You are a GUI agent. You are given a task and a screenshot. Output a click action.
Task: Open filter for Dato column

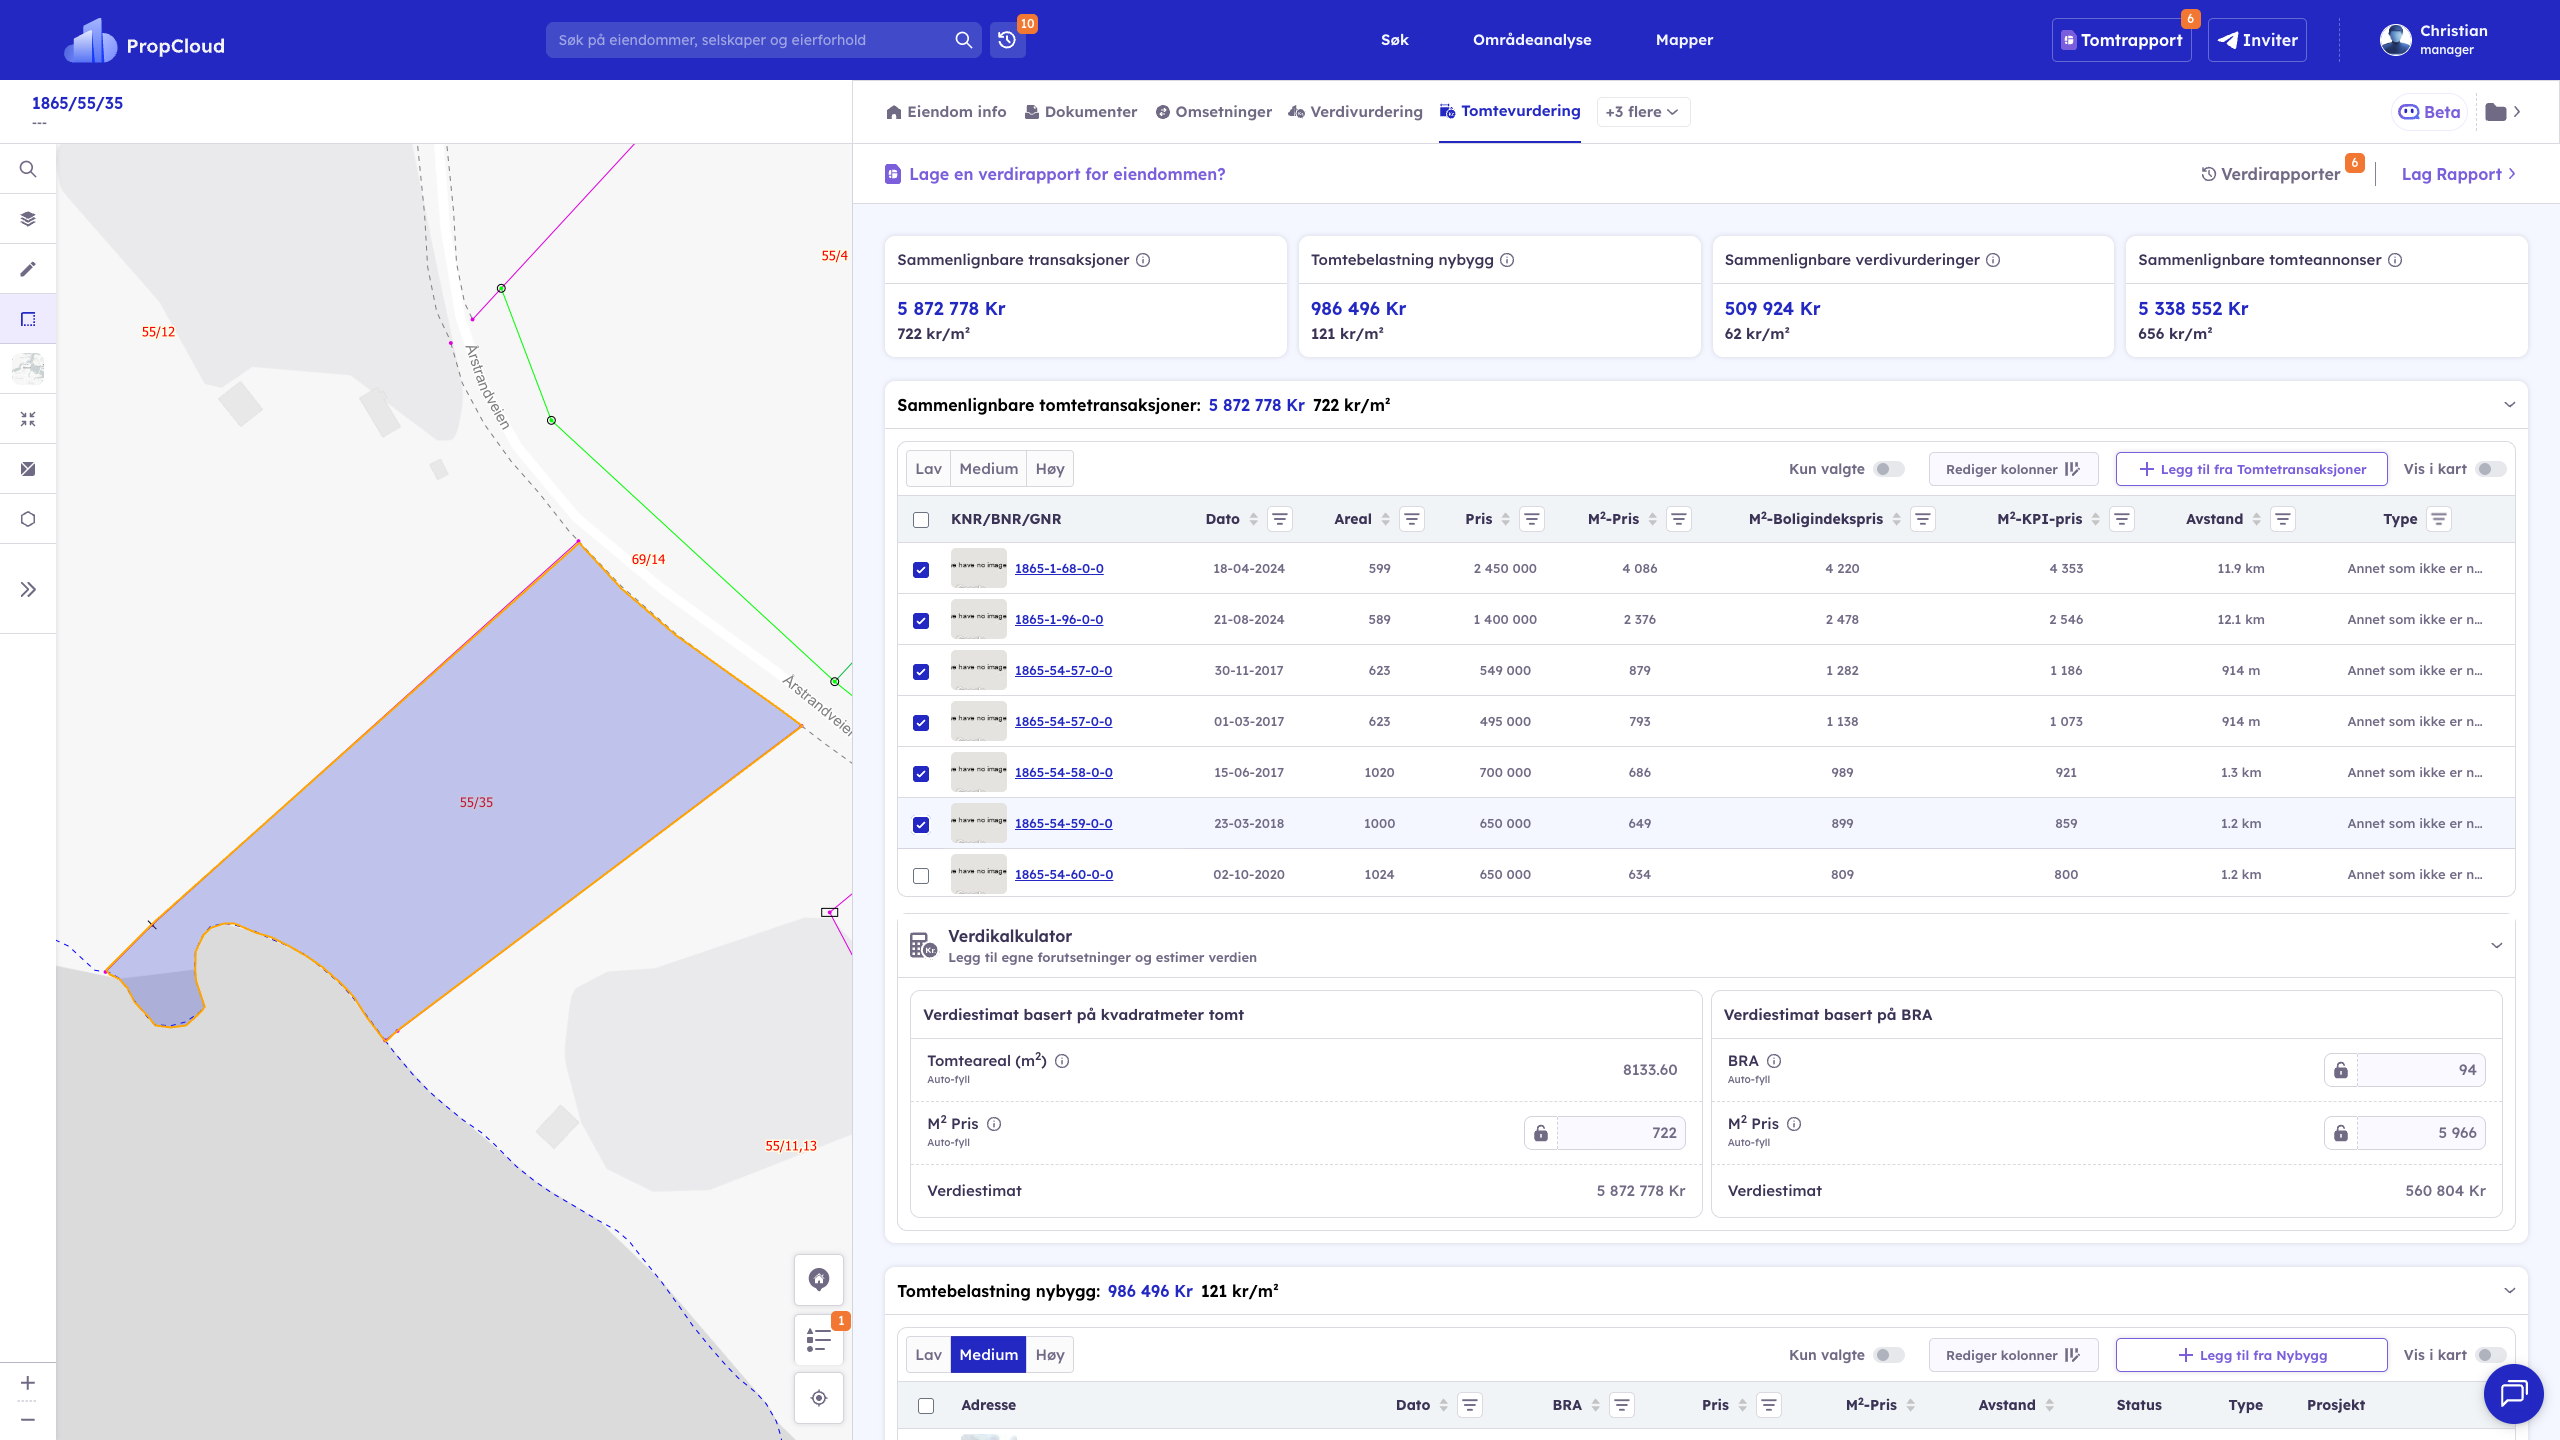[1280, 519]
